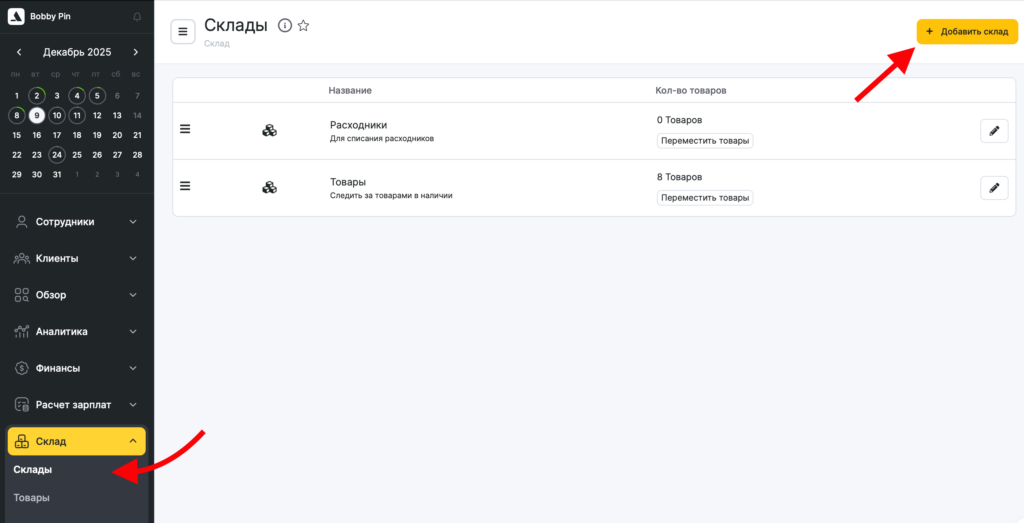1024x523 pixels.
Task: Select December 24 in the calendar
Action: [x=57, y=155]
